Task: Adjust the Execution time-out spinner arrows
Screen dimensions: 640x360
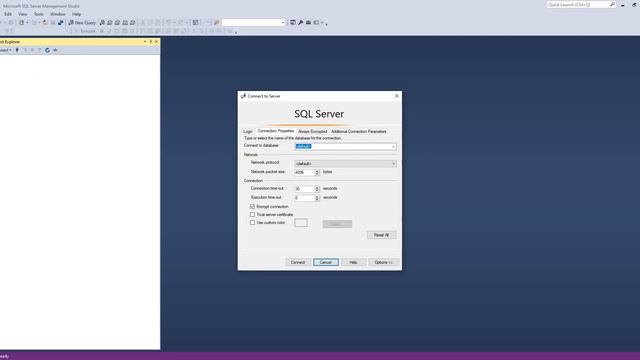Action: click(317, 198)
